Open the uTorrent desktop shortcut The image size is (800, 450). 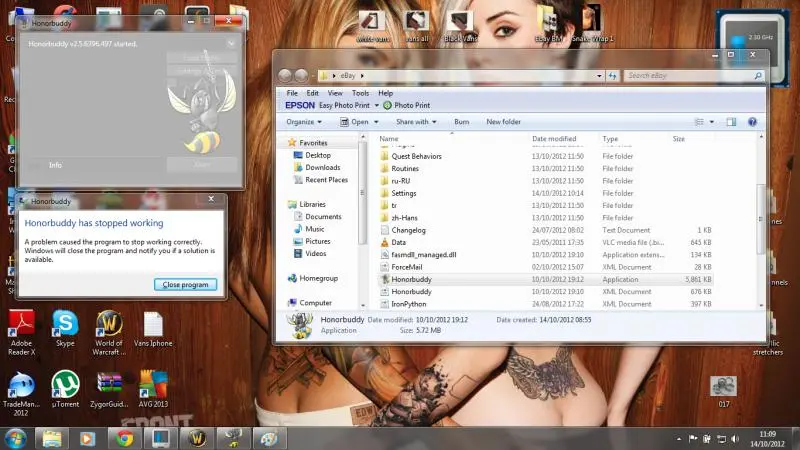(65, 390)
